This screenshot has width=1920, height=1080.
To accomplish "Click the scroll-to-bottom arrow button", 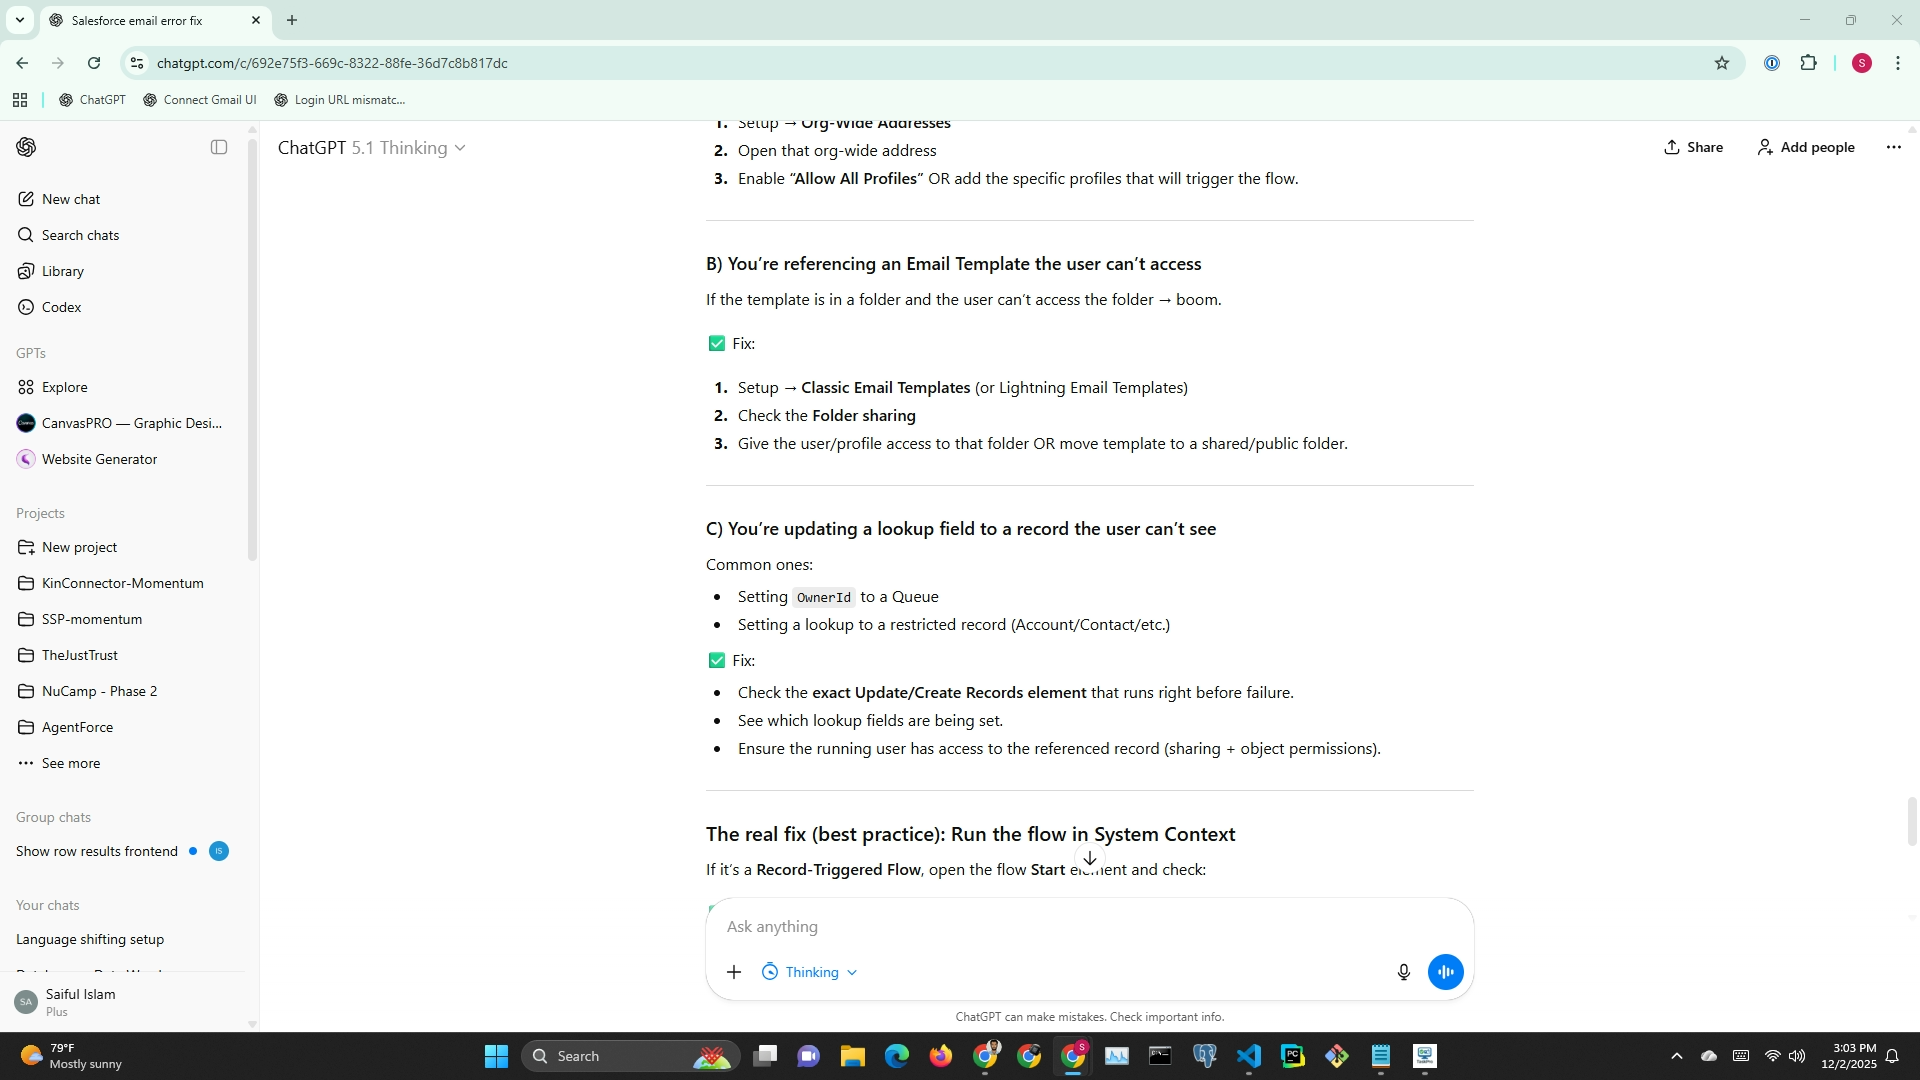I will tap(1090, 858).
